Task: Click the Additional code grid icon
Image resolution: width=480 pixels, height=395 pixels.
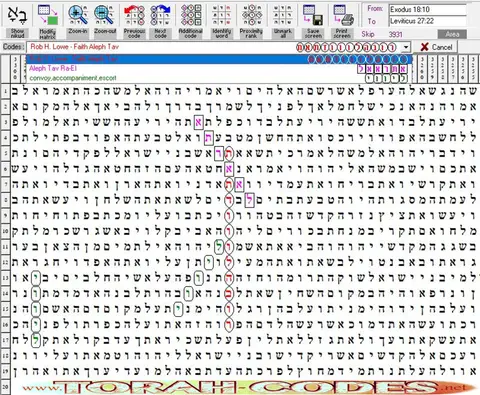Action: pyautogui.click(x=191, y=15)
